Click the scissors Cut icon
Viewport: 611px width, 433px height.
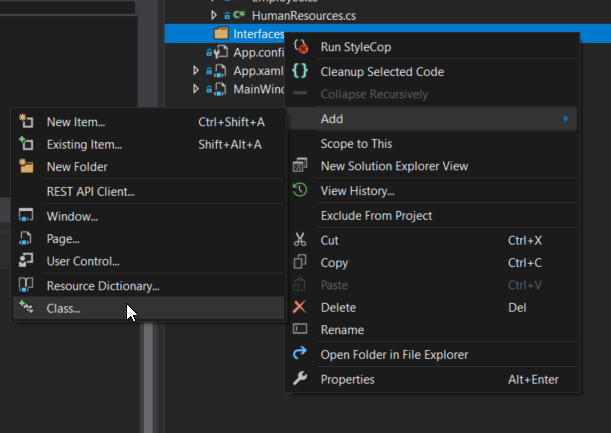pos(300,240)
